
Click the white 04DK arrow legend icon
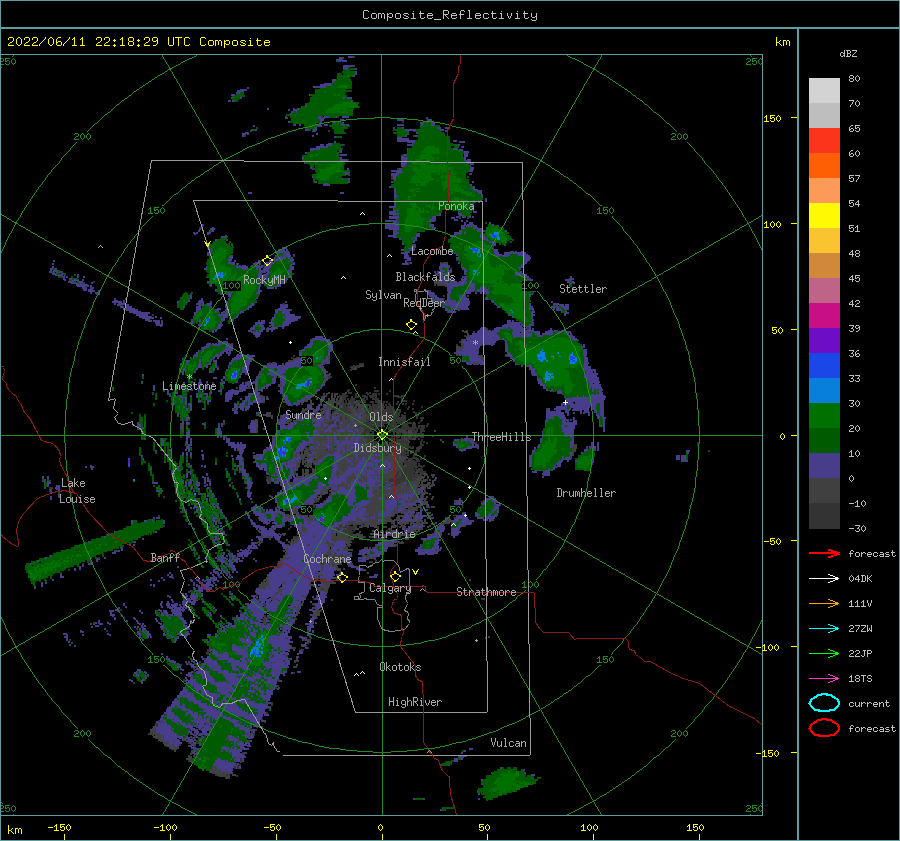pyautogui.click(x=824, y=578)
